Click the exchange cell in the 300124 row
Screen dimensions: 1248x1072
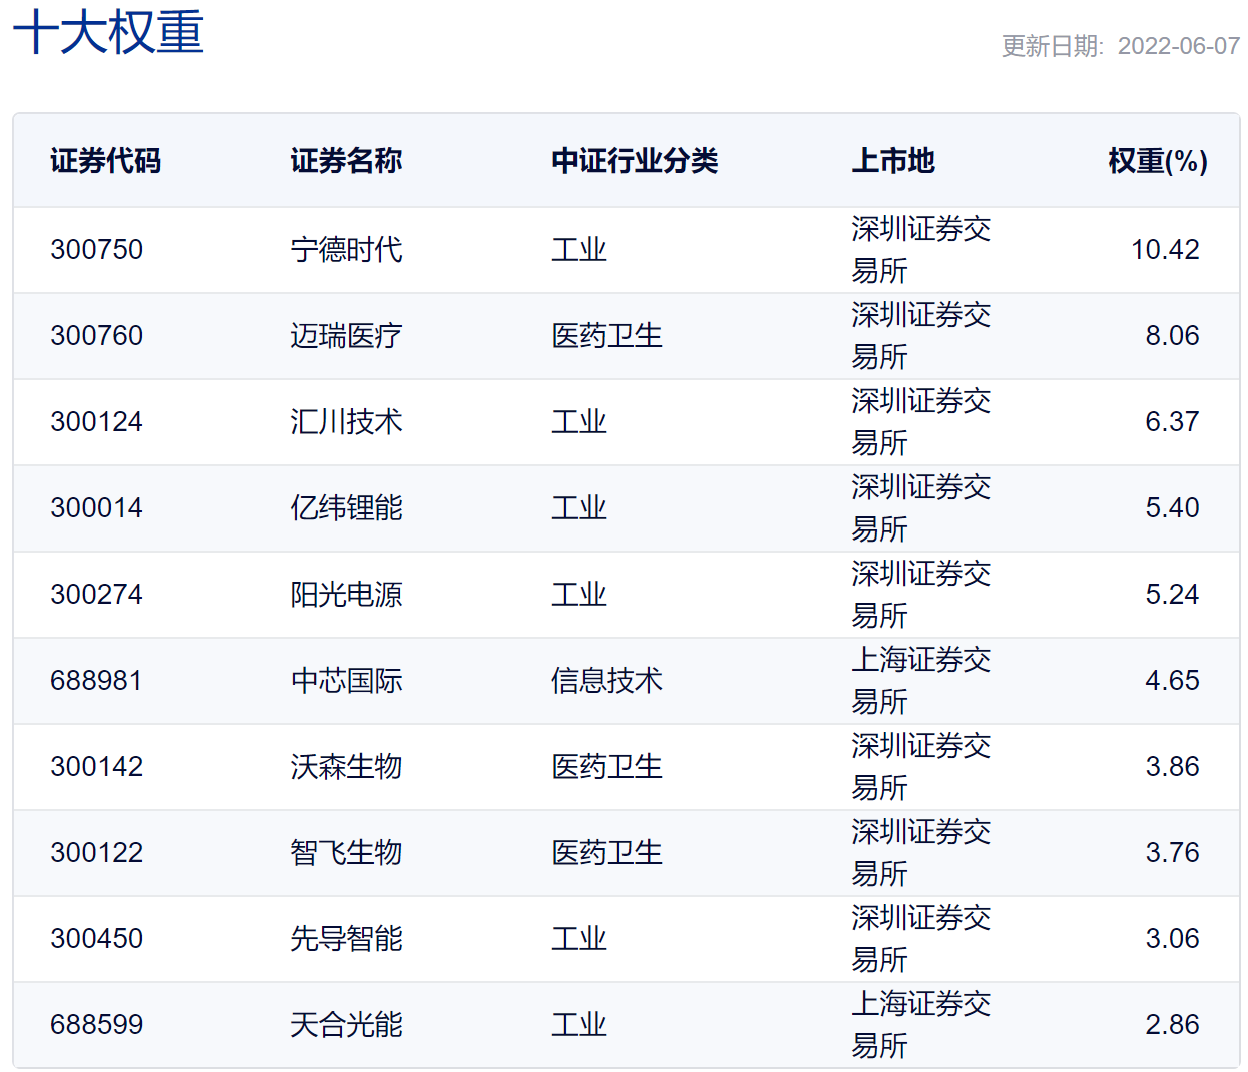click(x=921, y=421)
